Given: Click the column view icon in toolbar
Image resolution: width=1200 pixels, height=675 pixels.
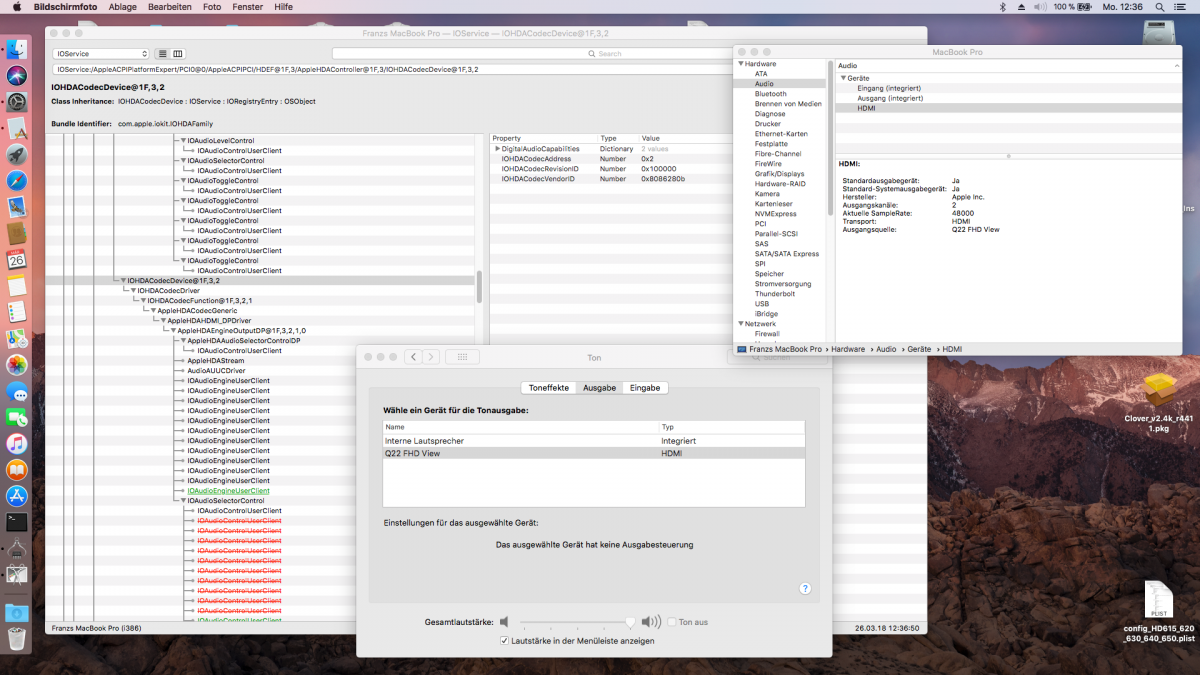Looking at the screenshot, I should (x=178, y=53).
